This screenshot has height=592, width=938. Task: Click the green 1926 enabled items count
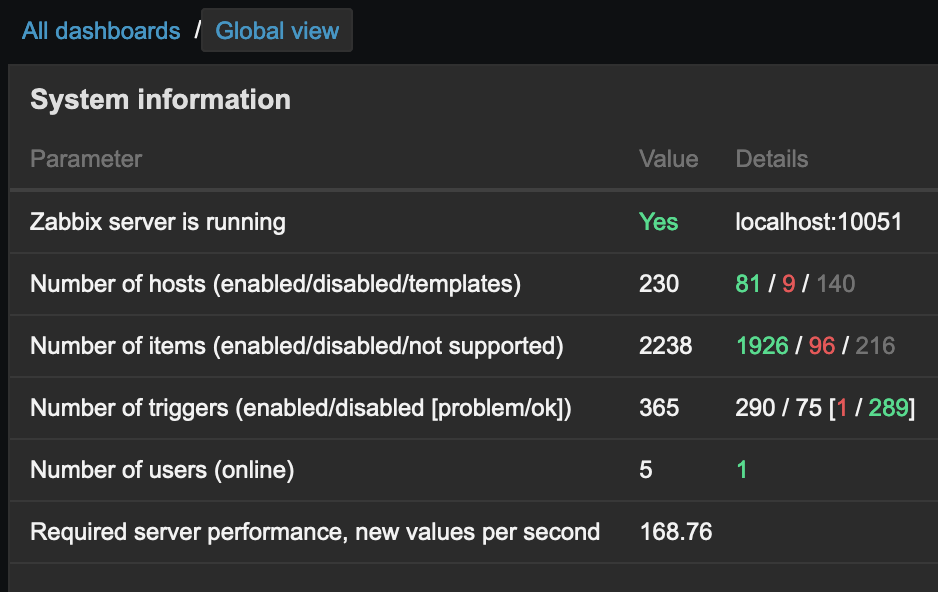pos(762,346)
